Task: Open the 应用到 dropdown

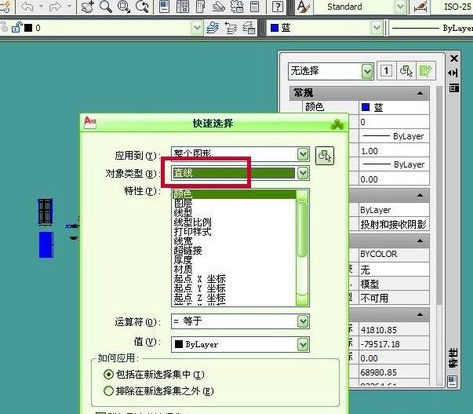Action: [303, 154]
